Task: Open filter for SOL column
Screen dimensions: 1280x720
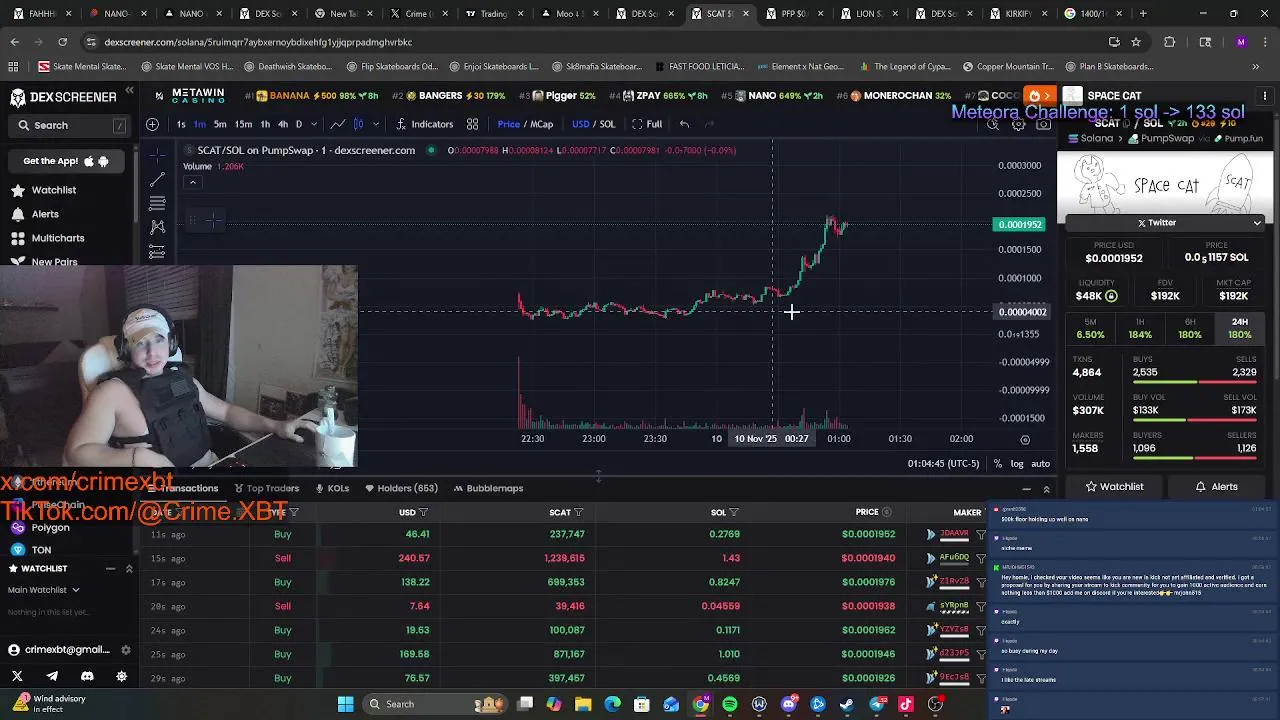Action: coord(734,513)
